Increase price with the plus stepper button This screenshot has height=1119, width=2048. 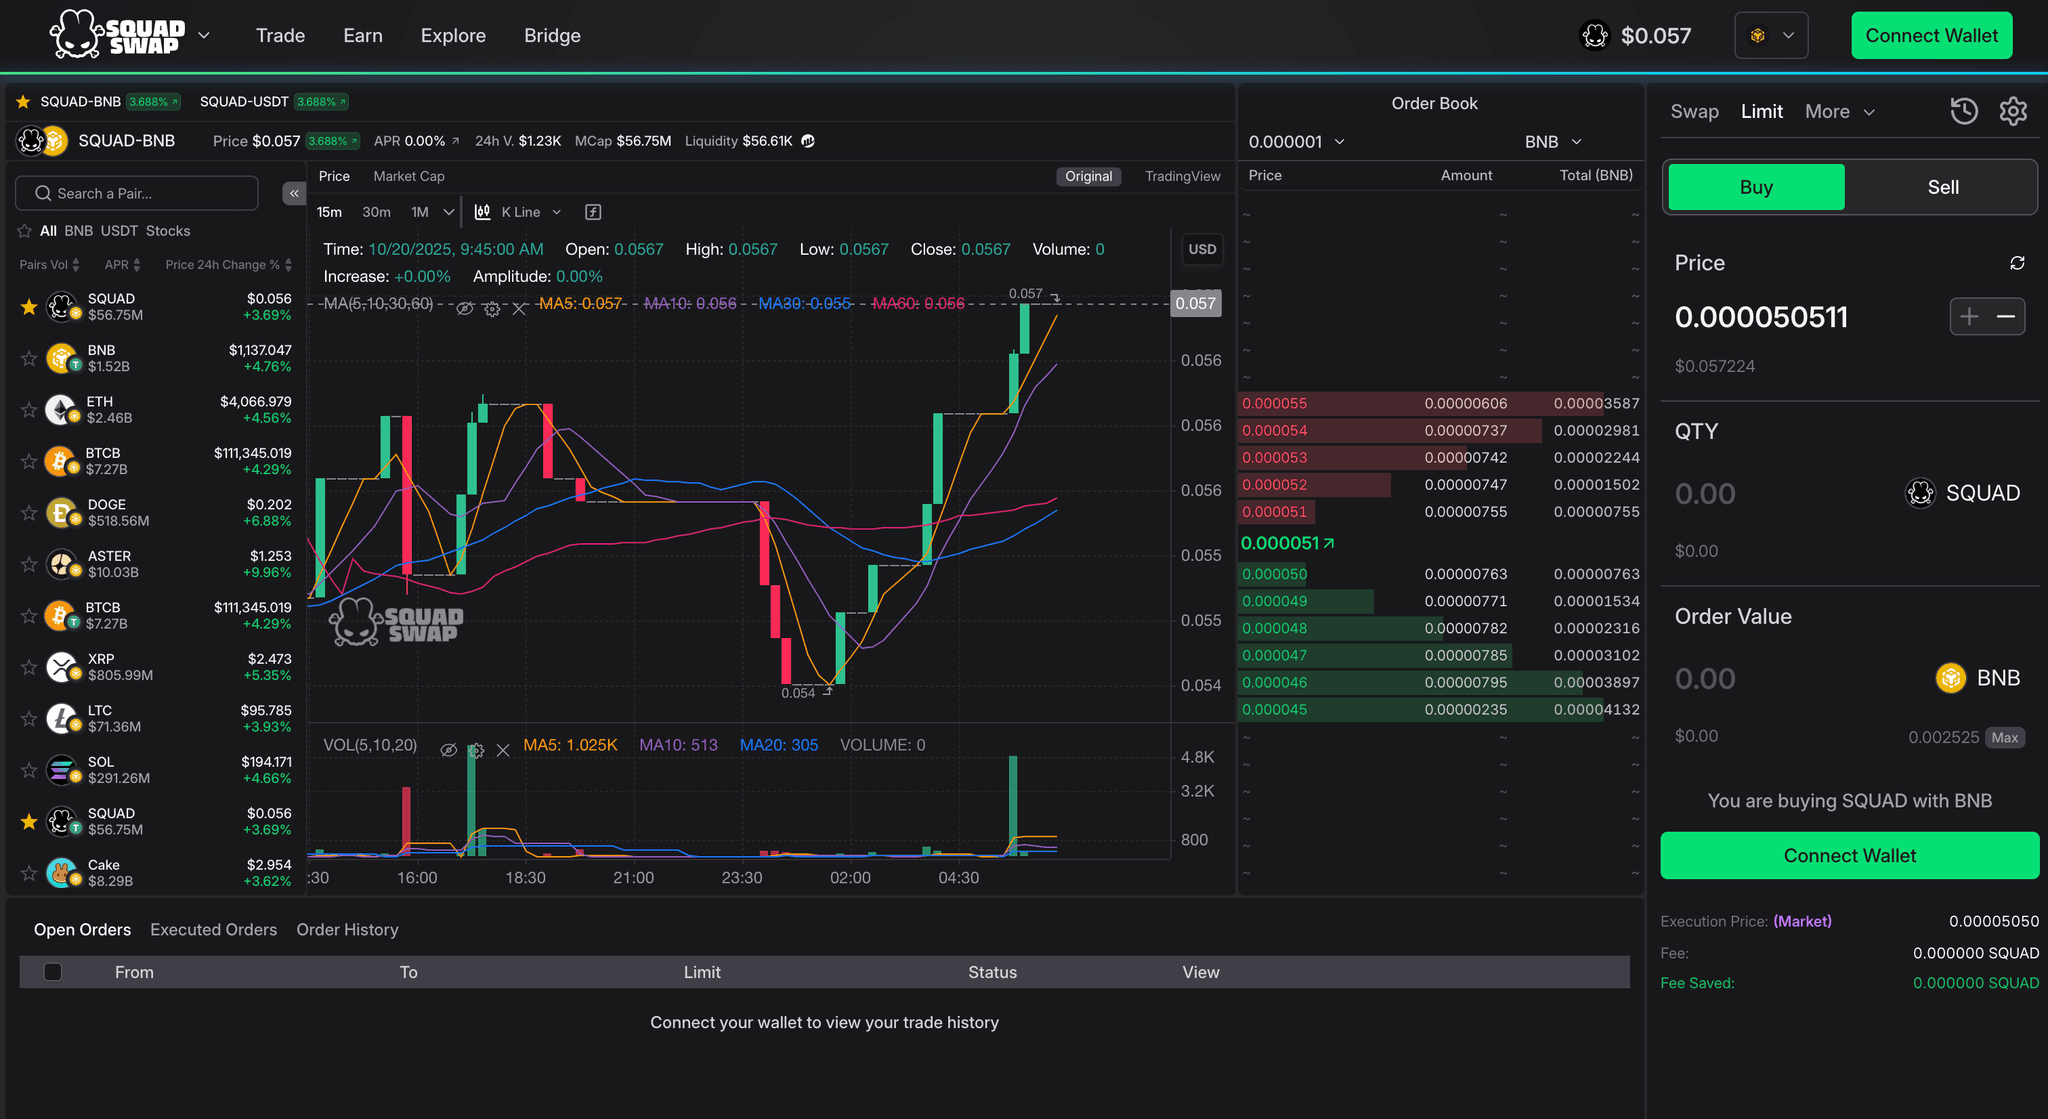pos(1969,316)
